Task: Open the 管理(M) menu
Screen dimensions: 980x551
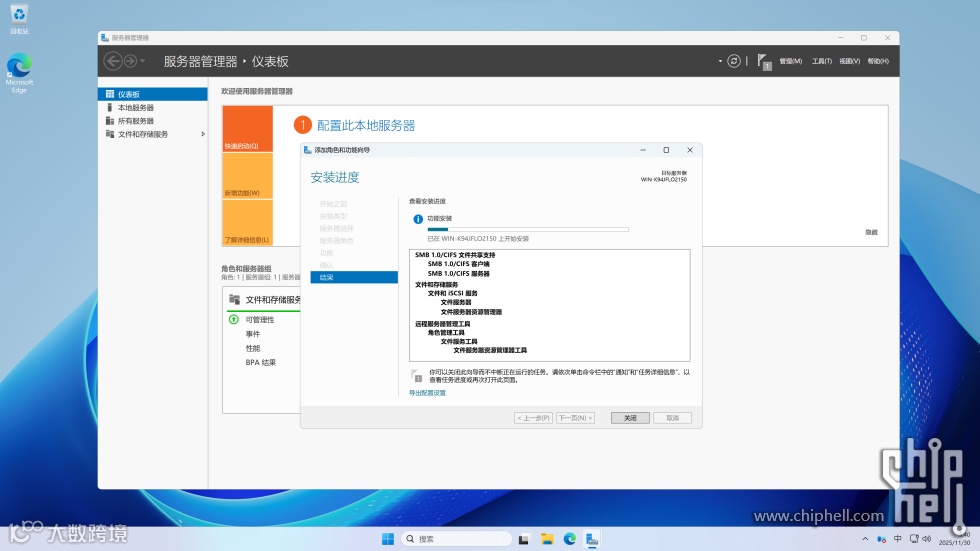Action: click(x=791, y=61)
